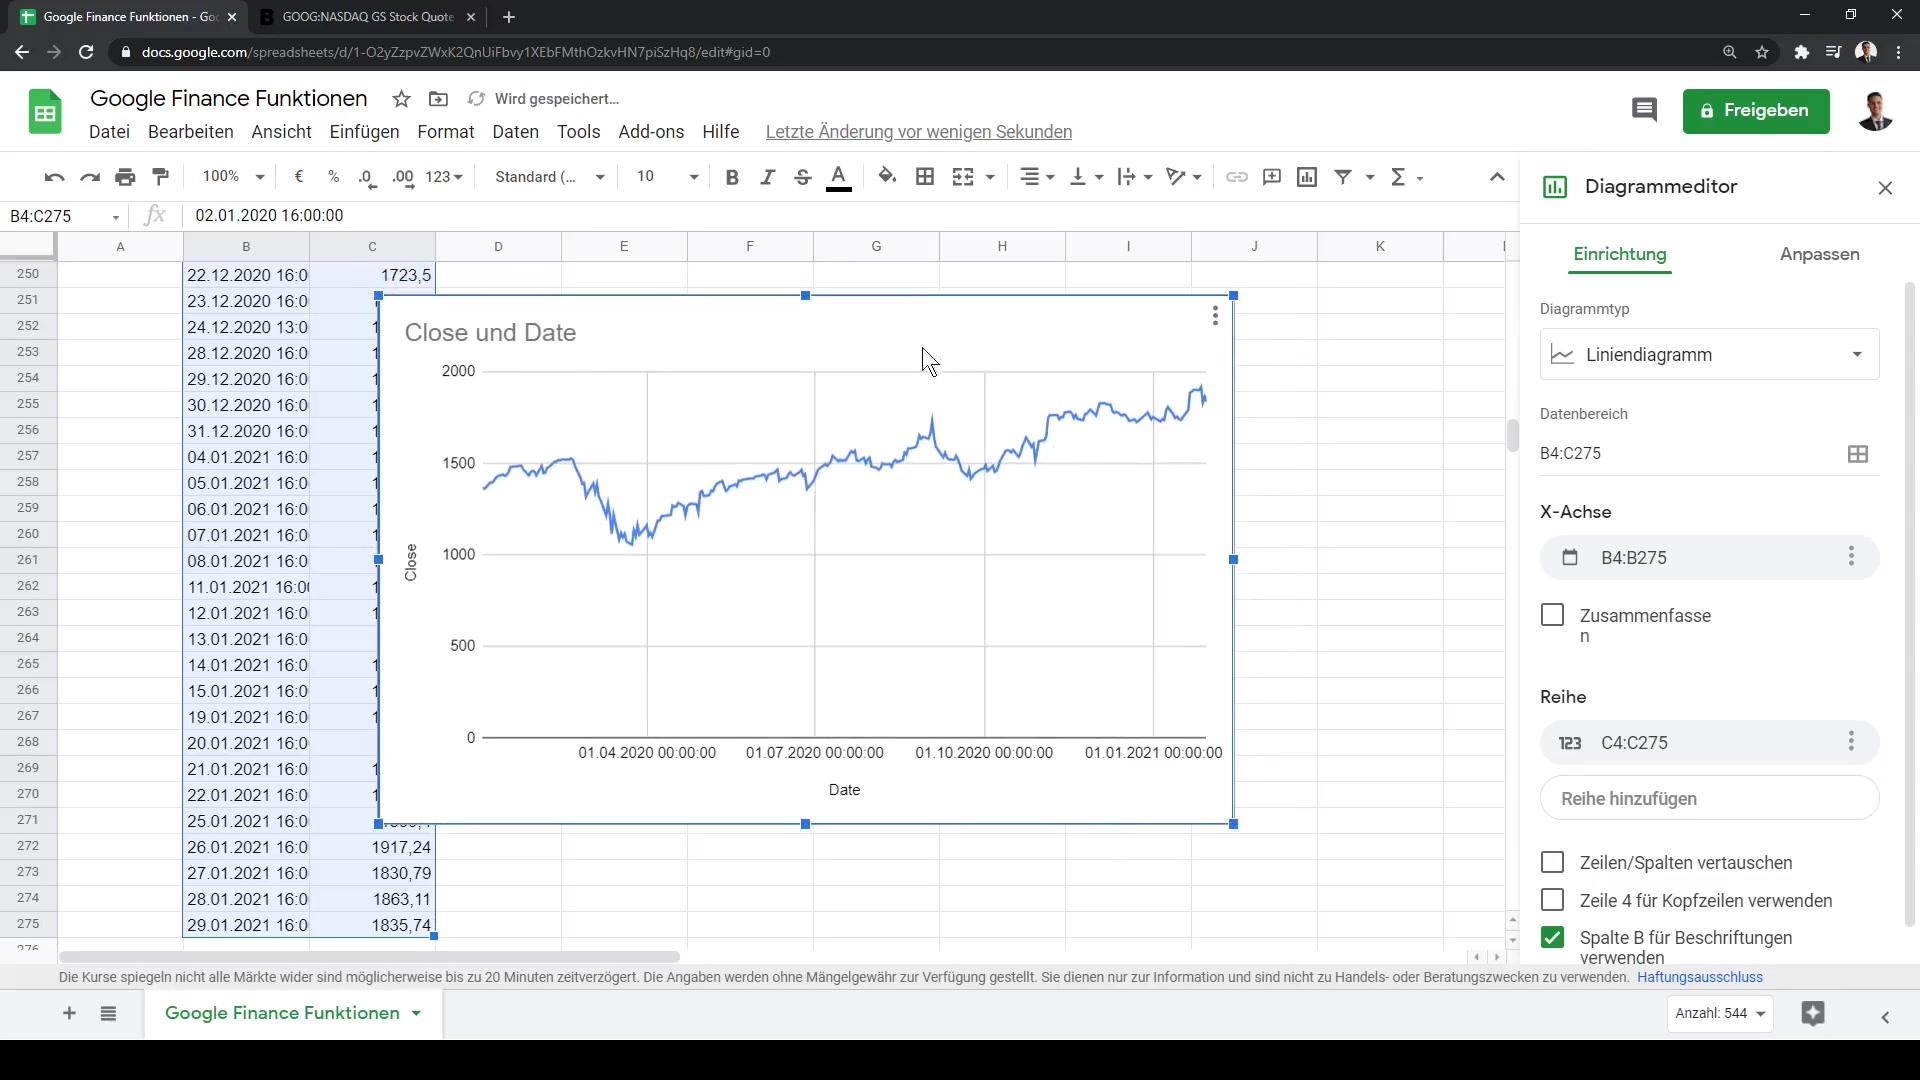Click the fill color bucket icon
1920x1080 pixels.
point(887,177)
